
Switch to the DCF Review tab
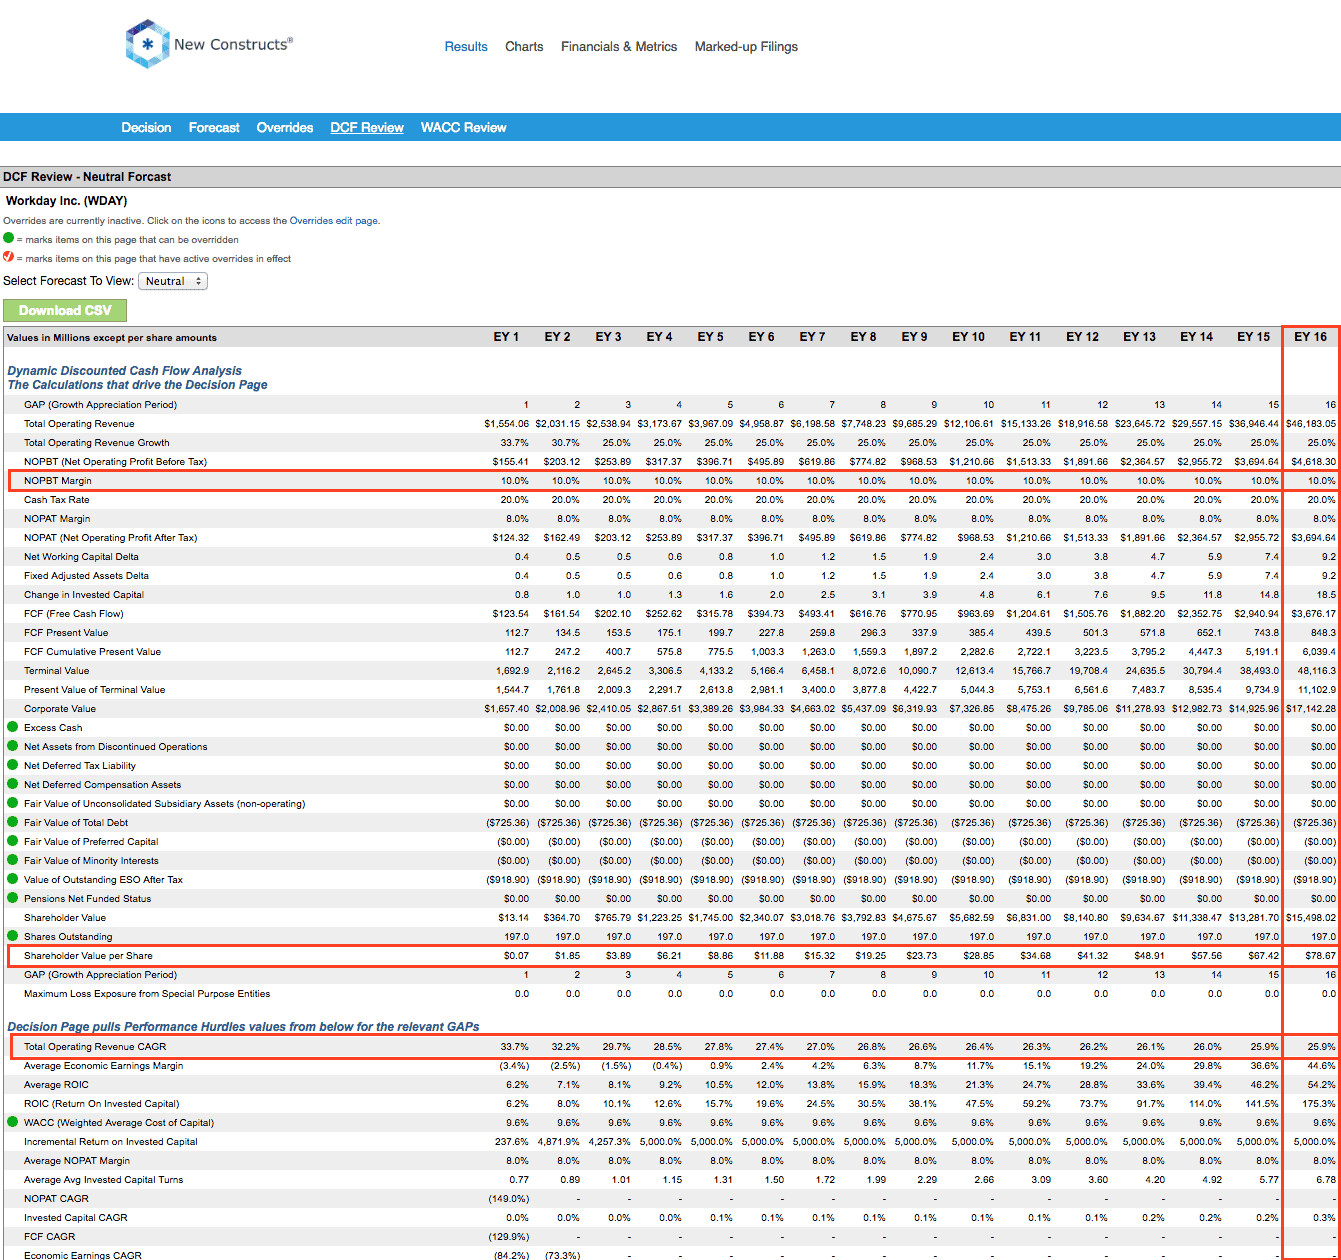pyautogui.click(x=367, y=128)
